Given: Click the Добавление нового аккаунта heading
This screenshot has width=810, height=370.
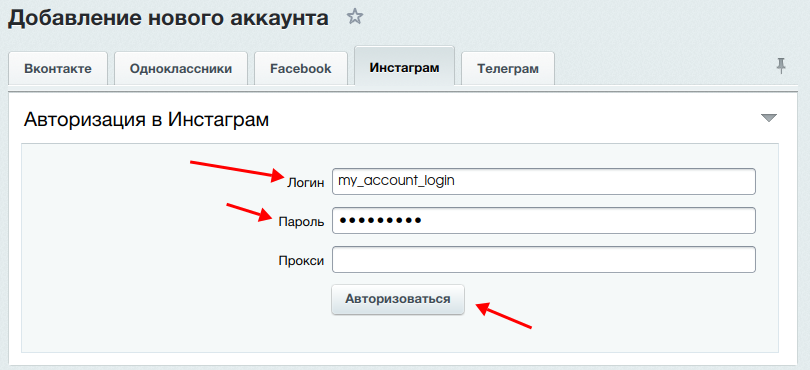Looking at the screenshot, I should (x=168, y=18).
